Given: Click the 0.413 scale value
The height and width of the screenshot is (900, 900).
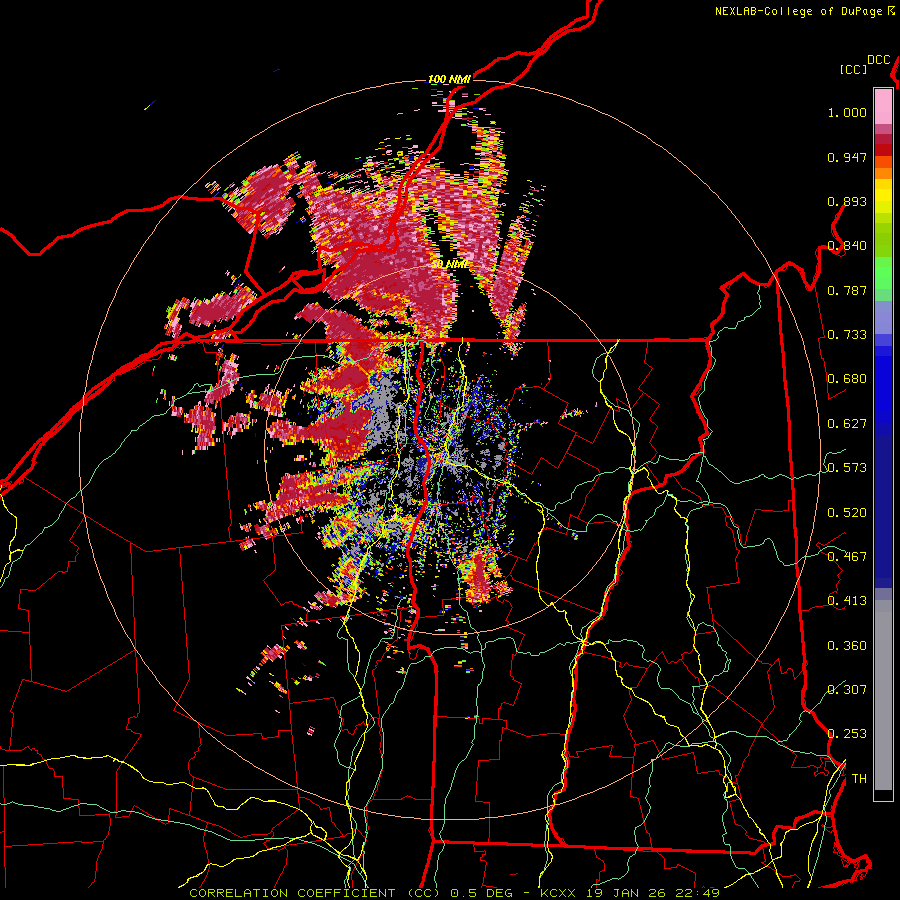Looking at the screenshot, I should coord(847,601).
